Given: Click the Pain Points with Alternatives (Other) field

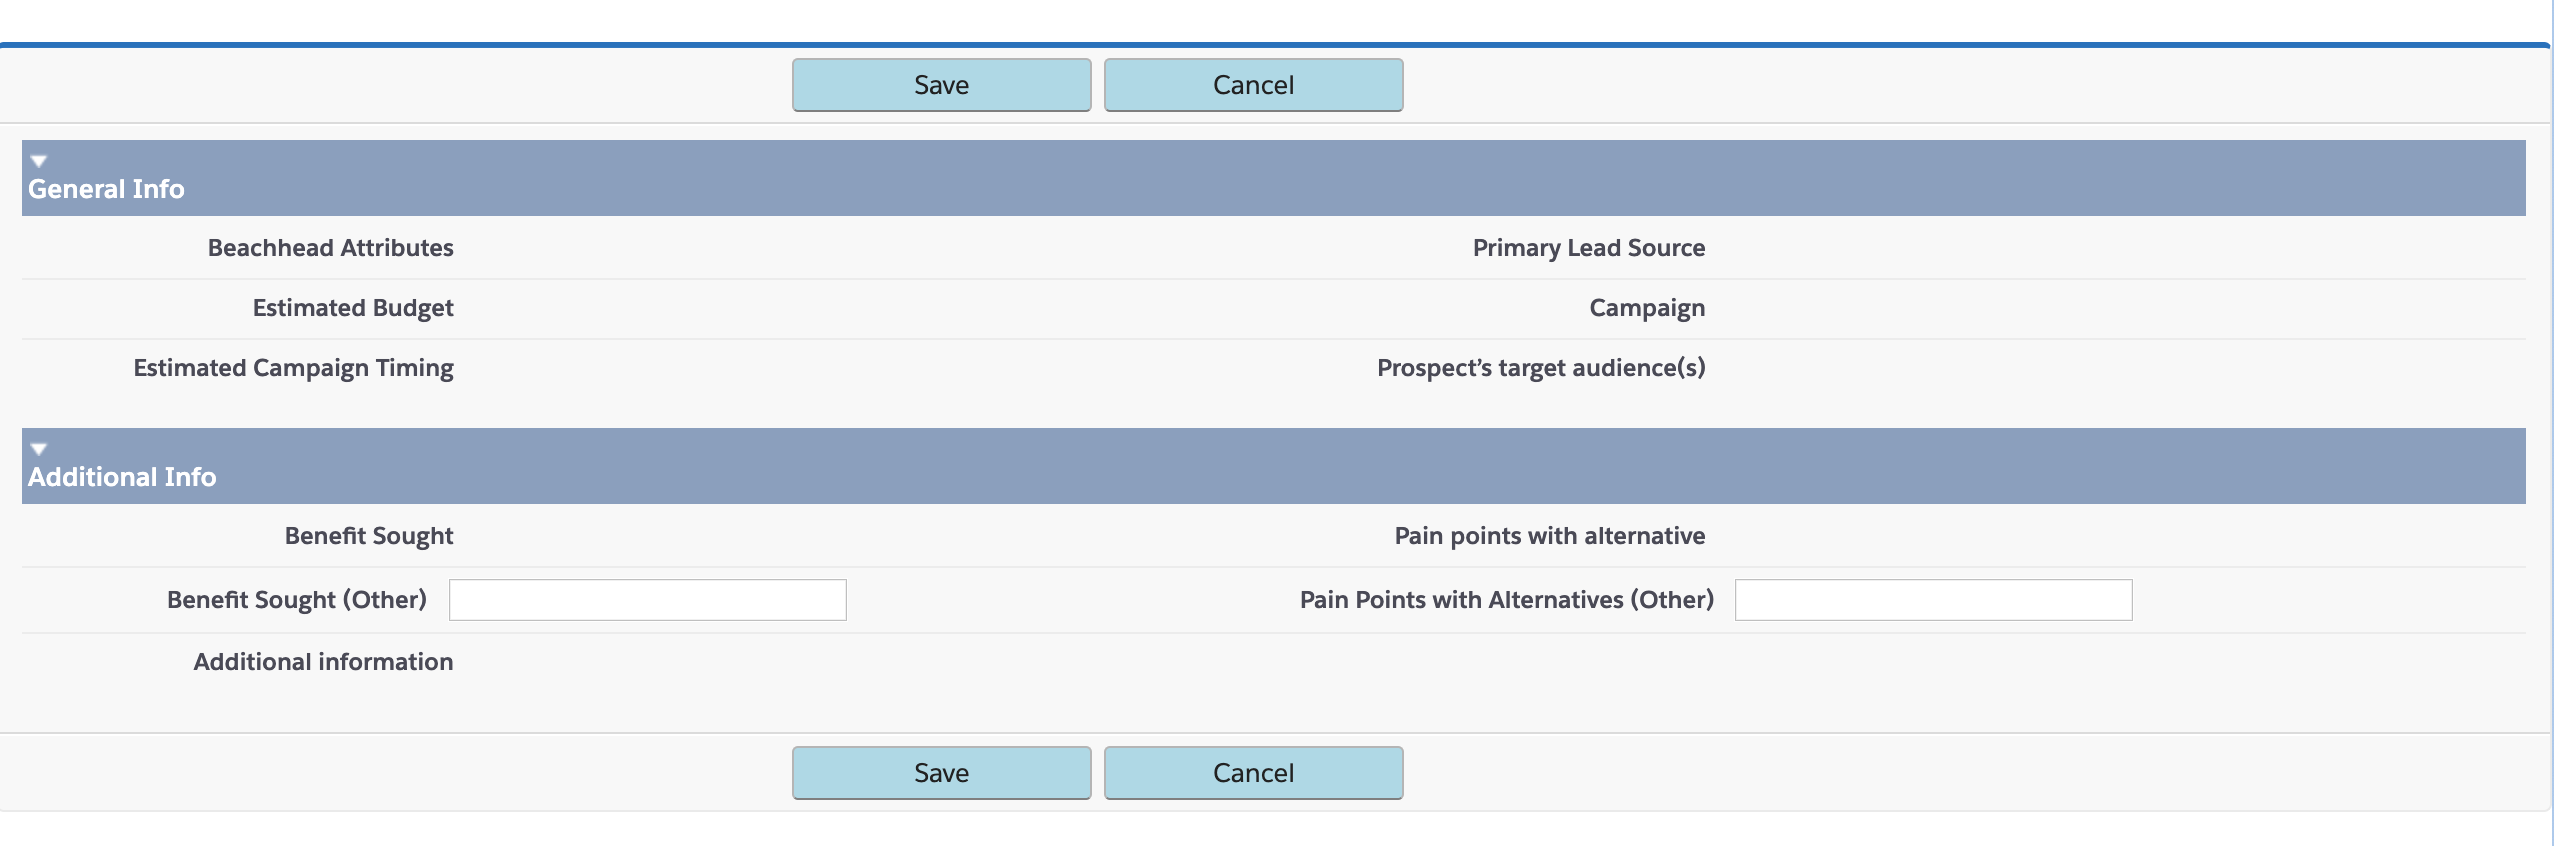Looking at the screenshot, I should click(1933, 598).
